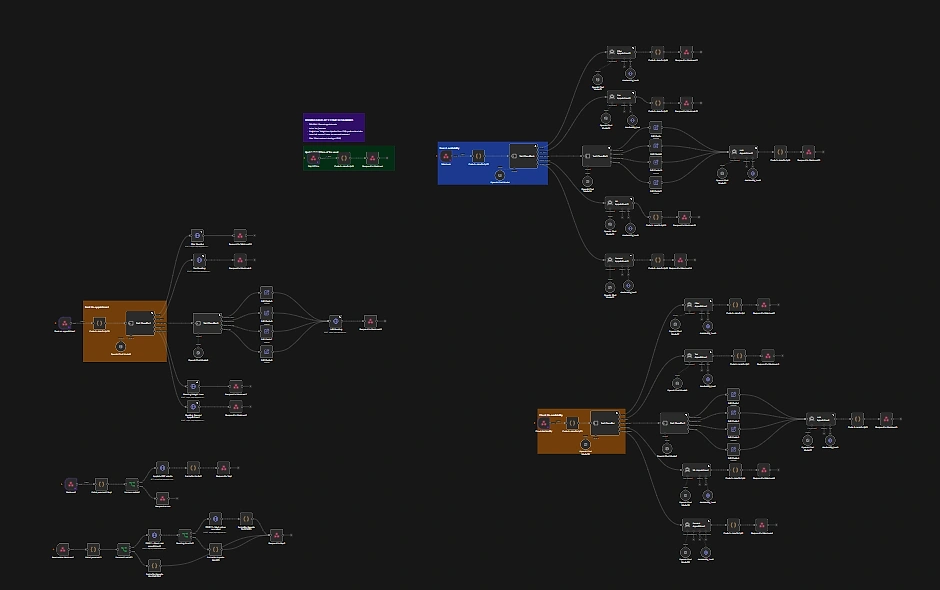940x590 pixels.
Task: Select the bottommost code node of the lowest flow
Action: (x=154, y=565)
